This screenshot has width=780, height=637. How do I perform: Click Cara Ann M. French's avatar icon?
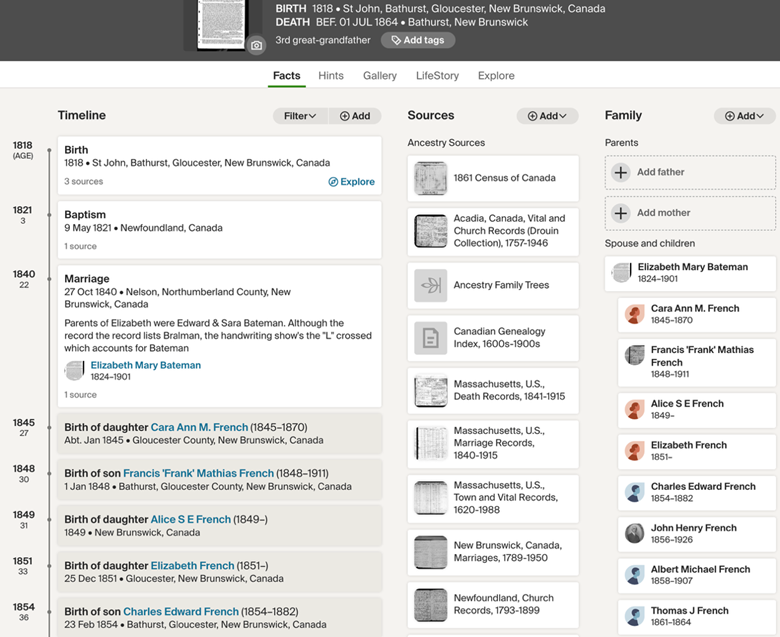coord(634,315)
